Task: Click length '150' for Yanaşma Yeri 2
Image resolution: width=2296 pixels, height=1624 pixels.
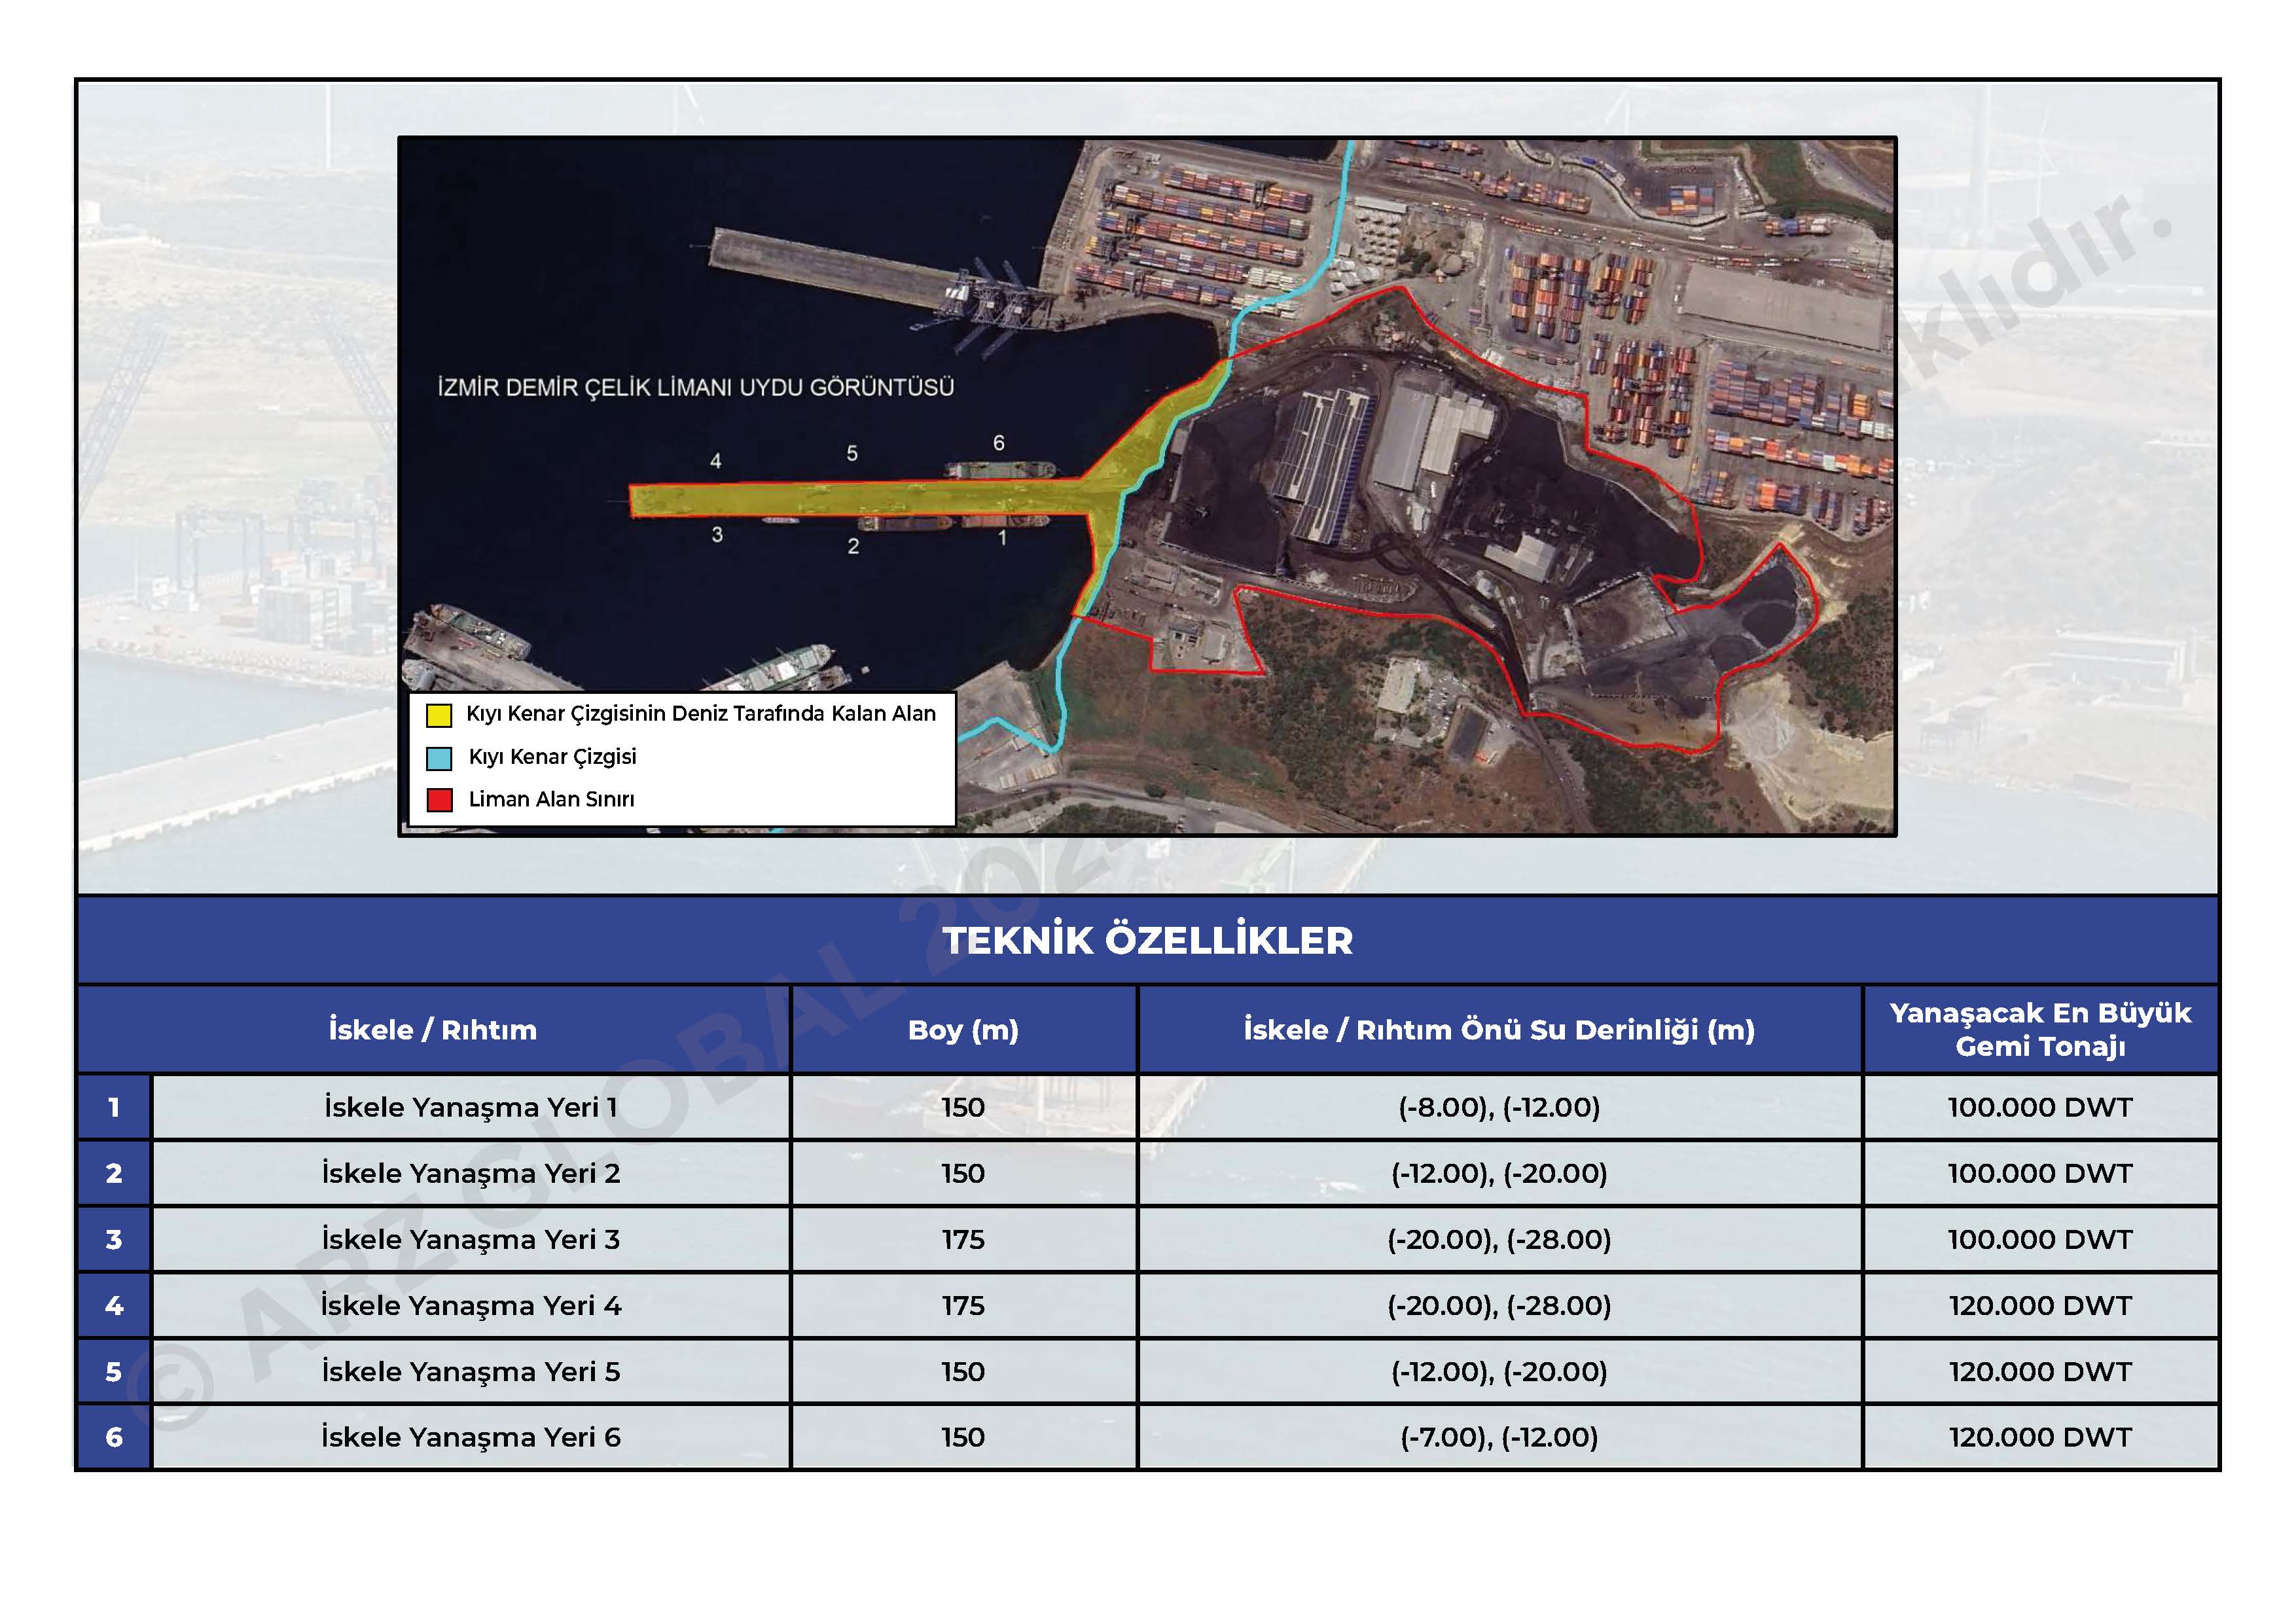Action: [963, 1173]
